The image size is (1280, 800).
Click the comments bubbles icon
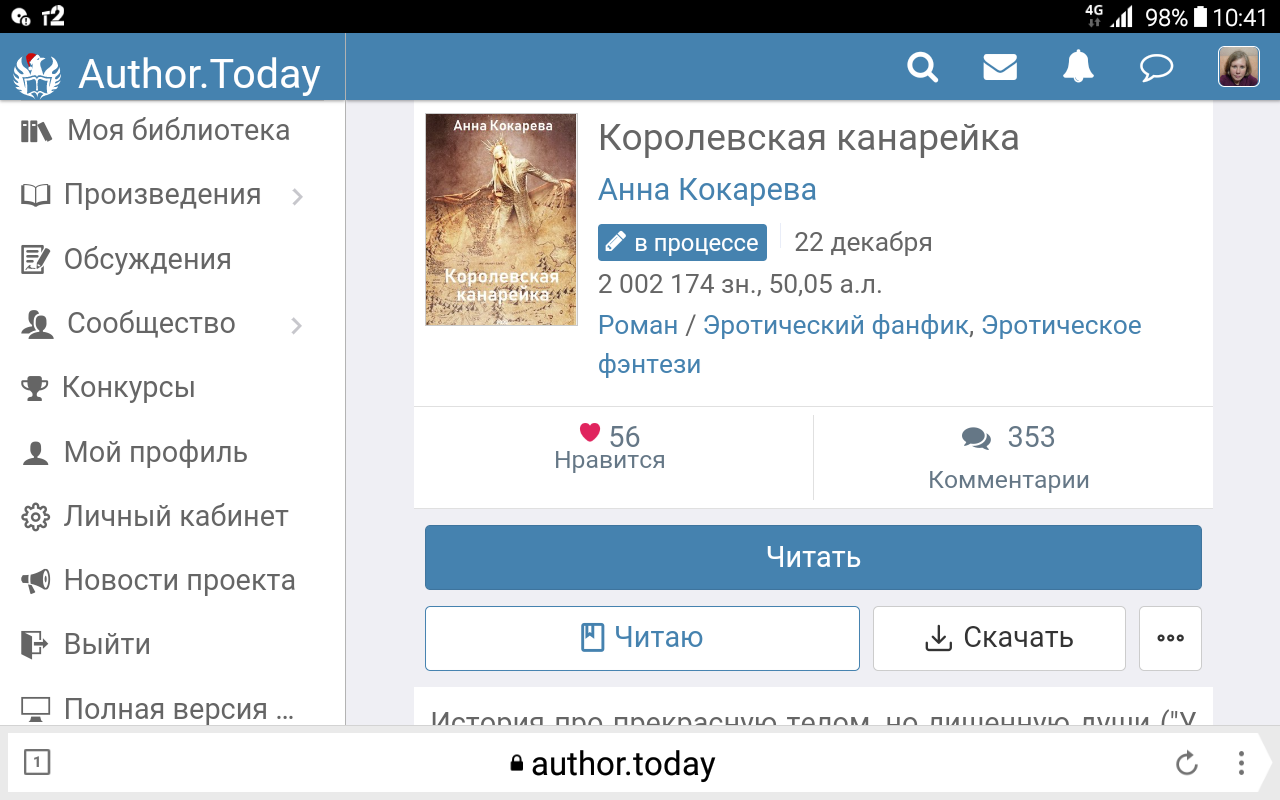[976, 438]
